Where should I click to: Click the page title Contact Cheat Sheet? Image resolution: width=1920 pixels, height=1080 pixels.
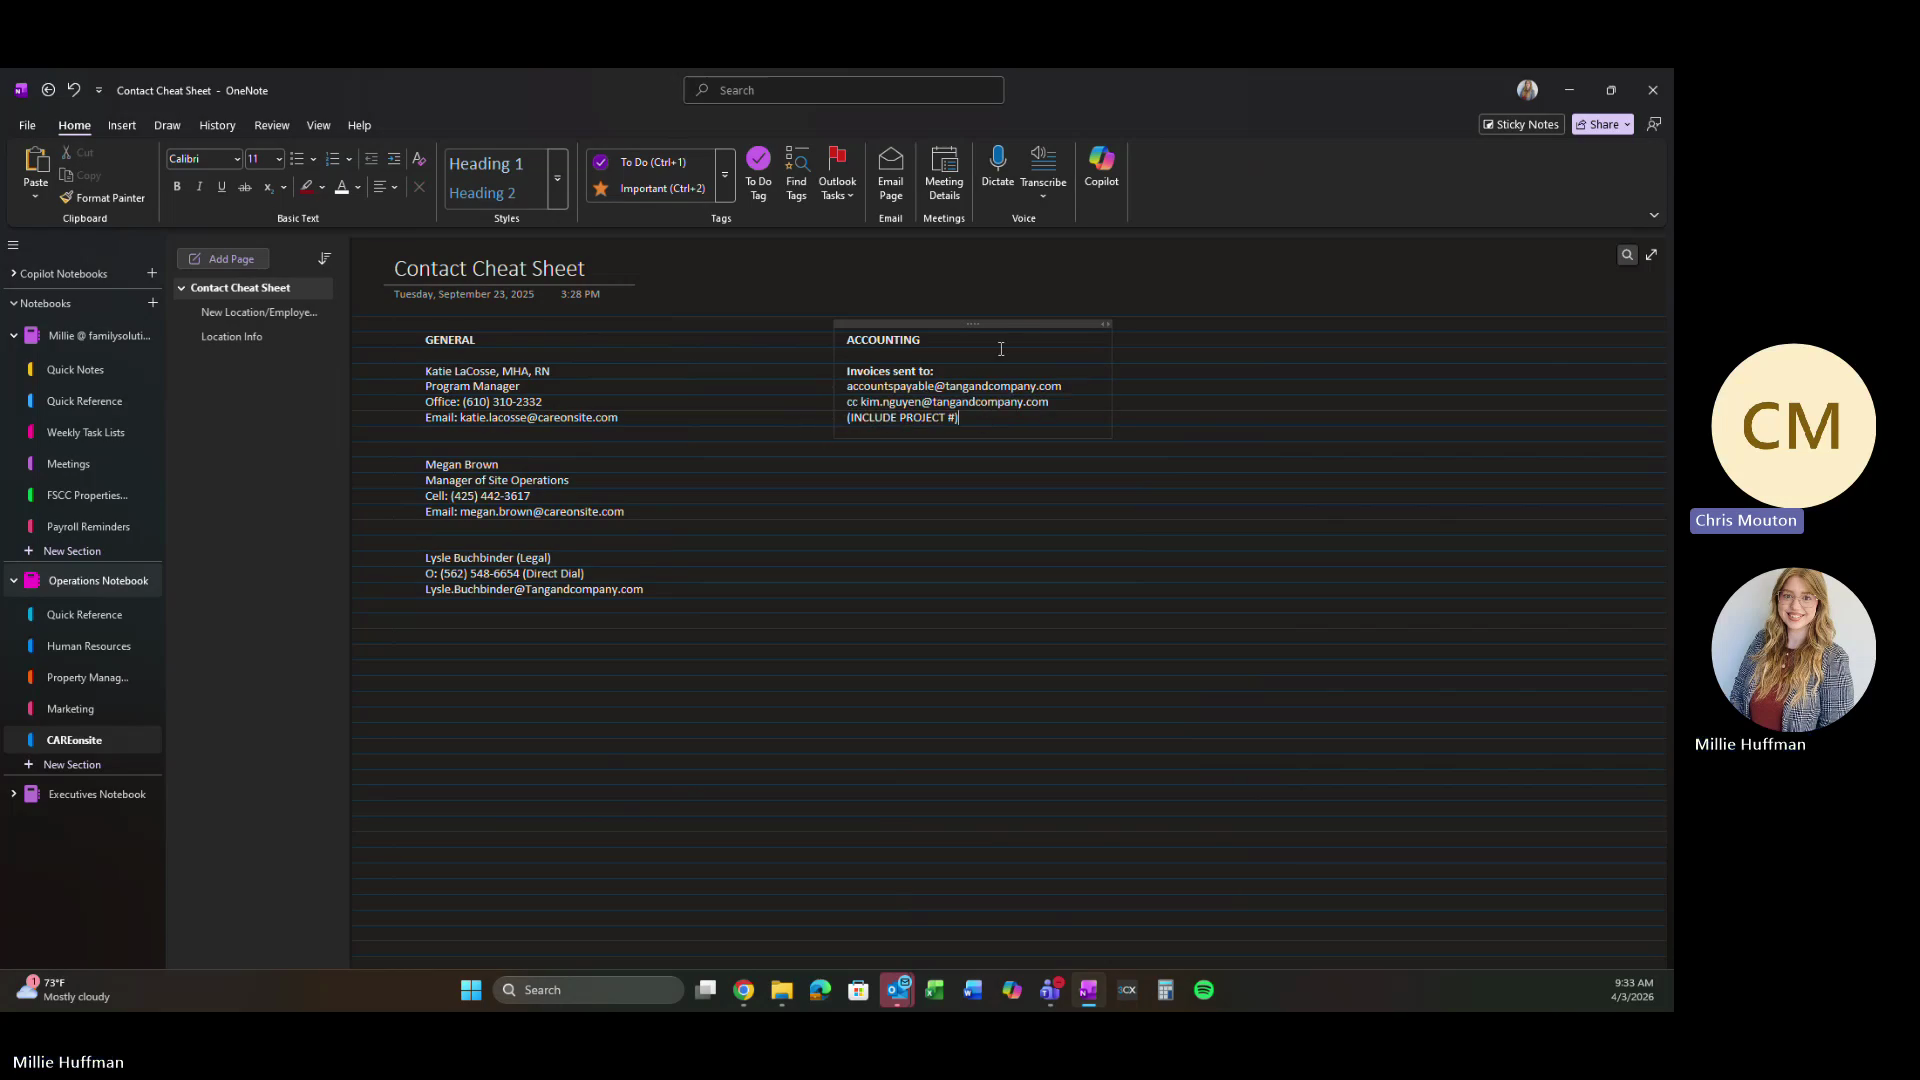[489, 269]
